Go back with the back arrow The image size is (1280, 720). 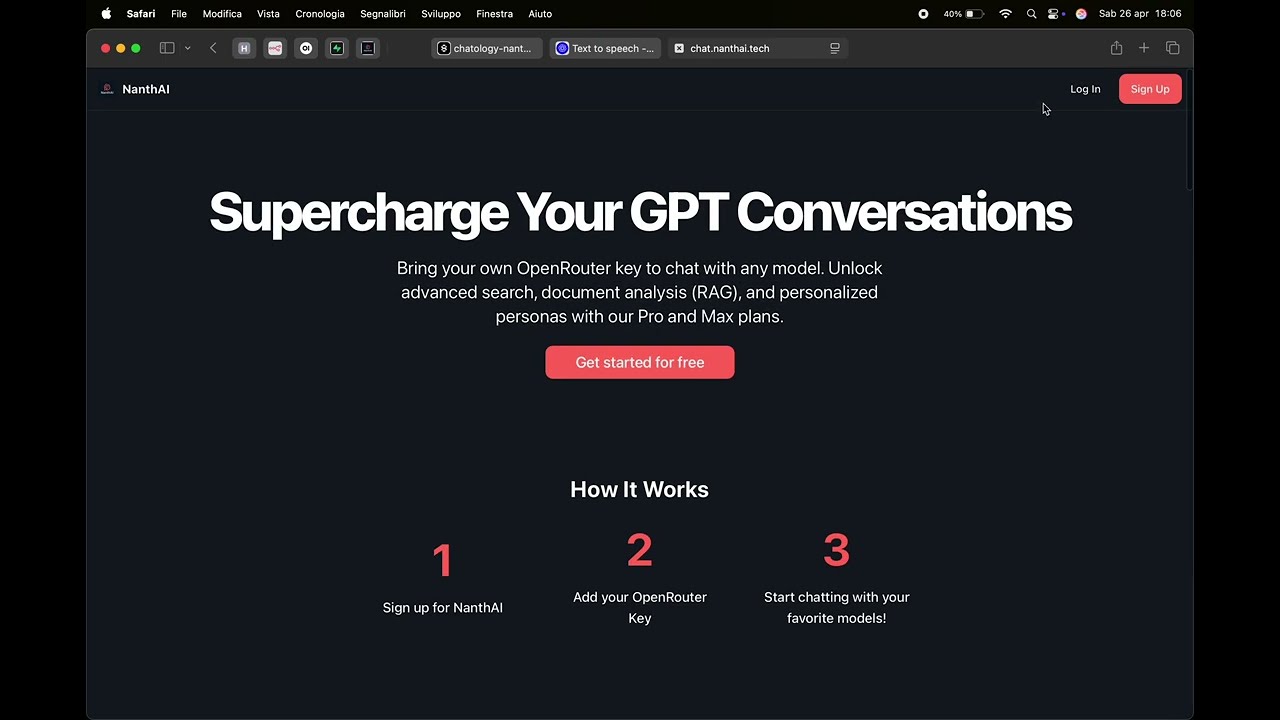(213, 48)
